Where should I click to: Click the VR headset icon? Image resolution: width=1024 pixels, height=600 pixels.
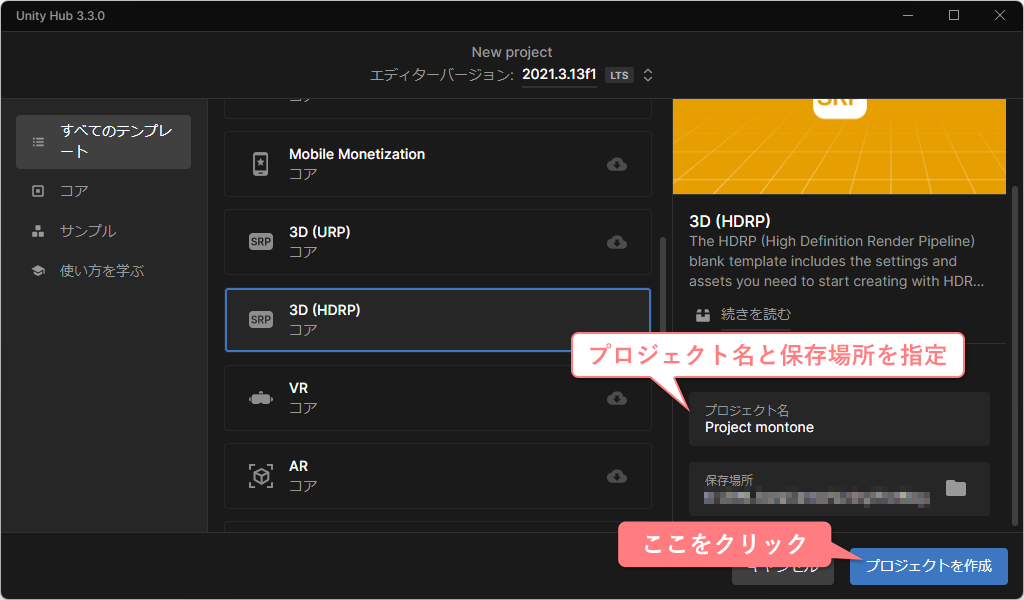click(261, 398)
